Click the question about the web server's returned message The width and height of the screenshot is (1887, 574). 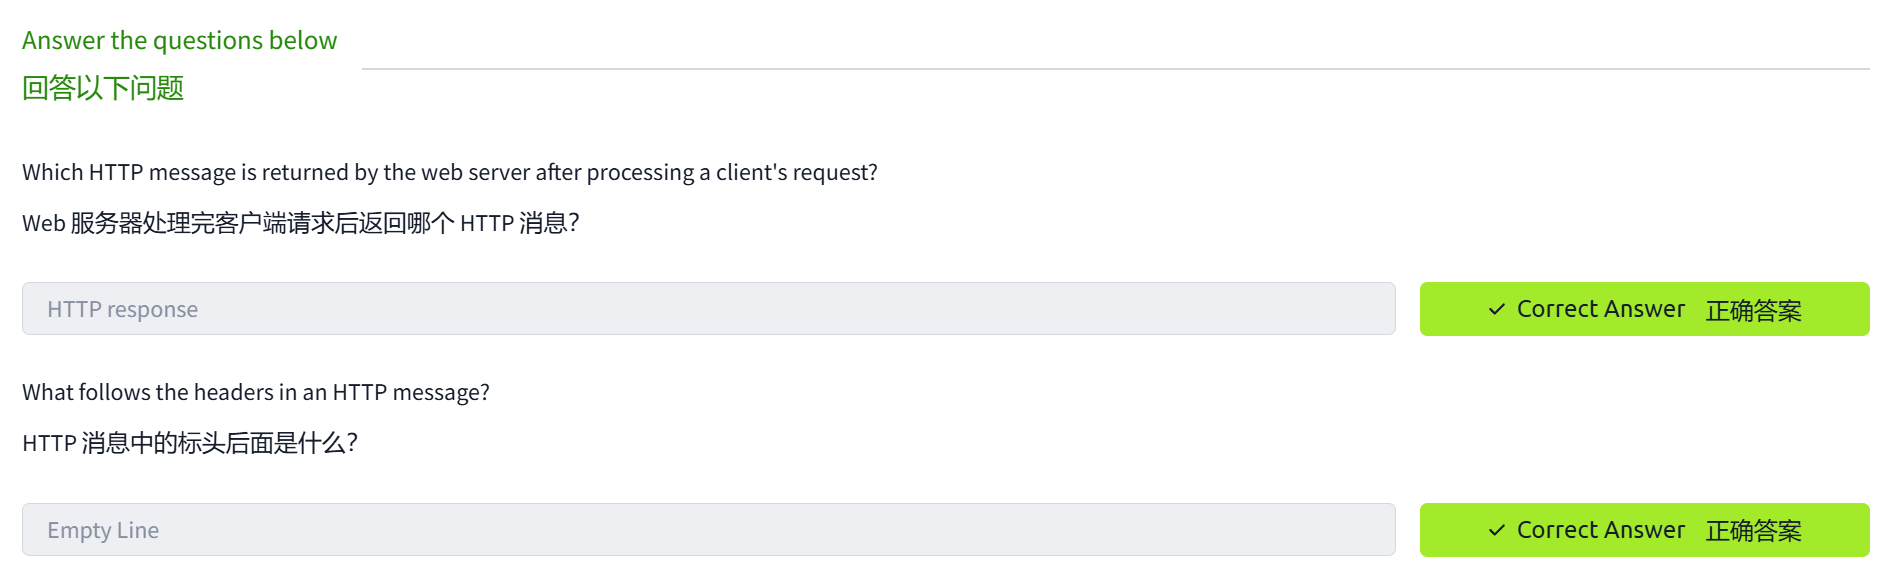tap(449, 172)
